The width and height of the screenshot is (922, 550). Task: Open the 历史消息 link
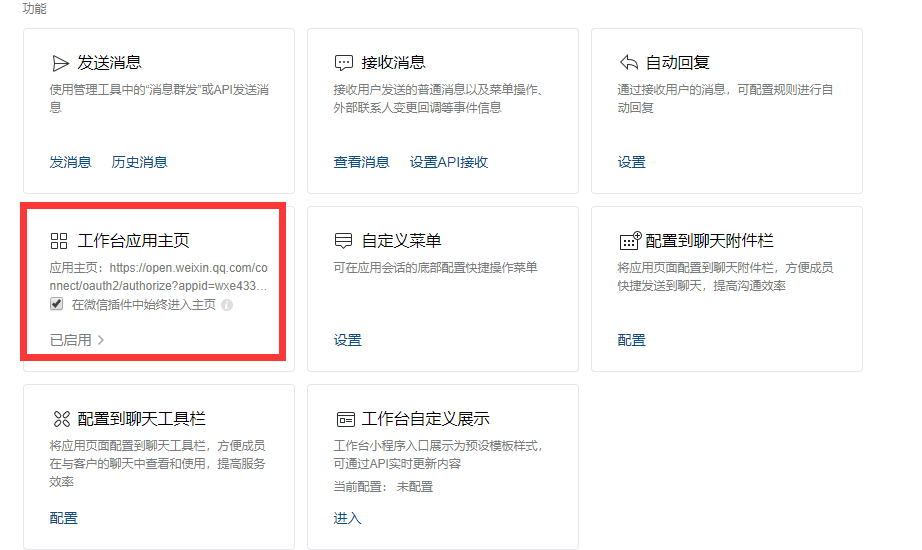pyautogui.click(x=139, y=162)
